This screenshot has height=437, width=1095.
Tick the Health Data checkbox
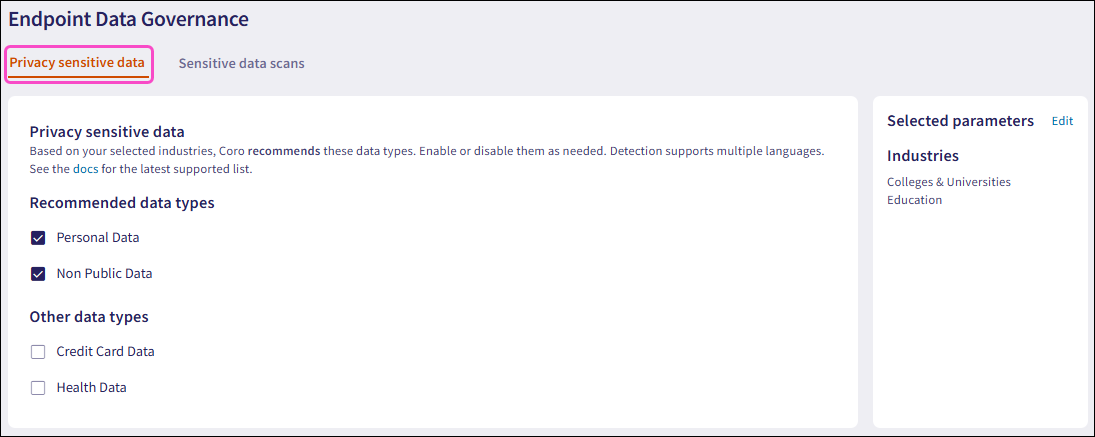click(39, 388)
